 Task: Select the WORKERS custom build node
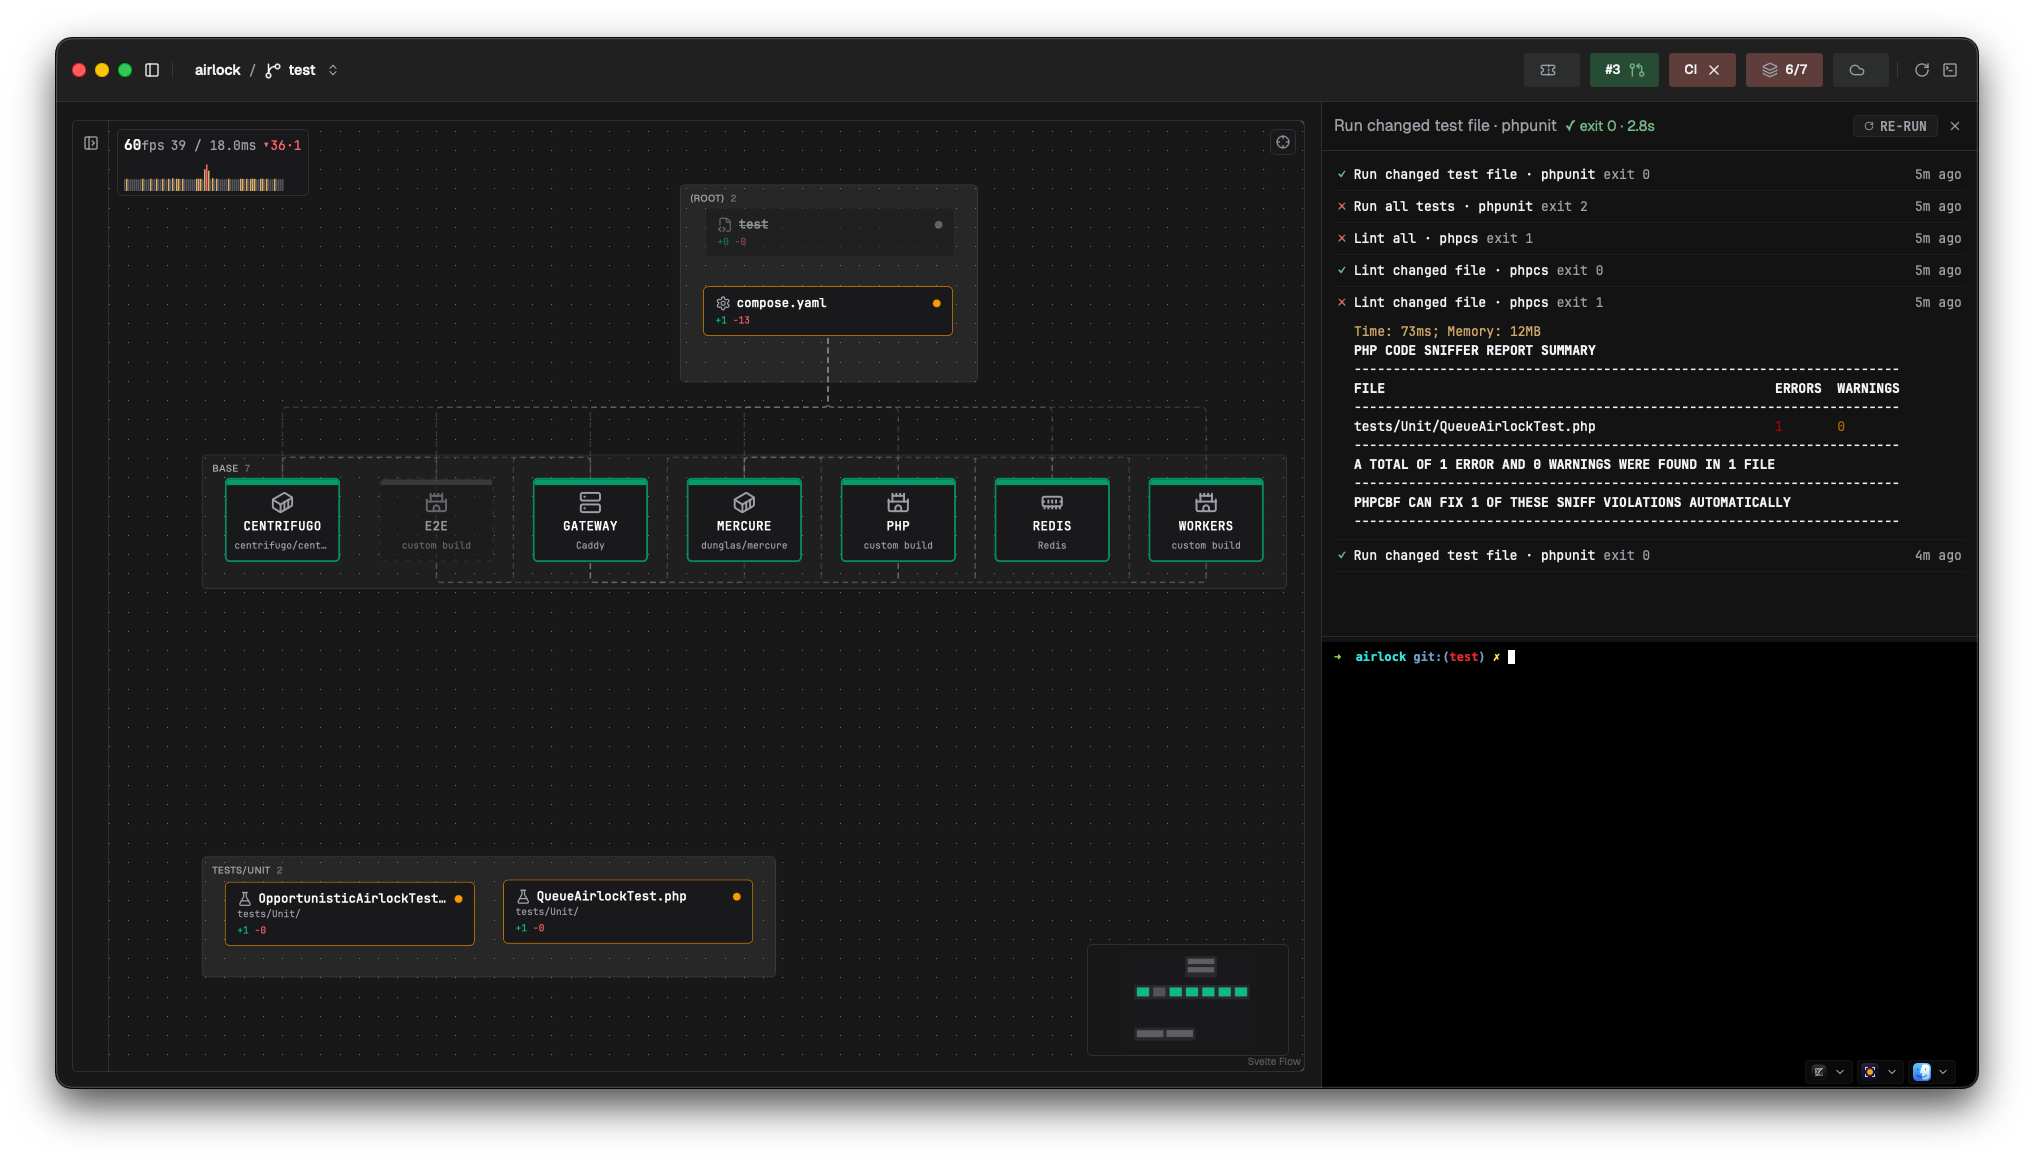coord(1206,520)
